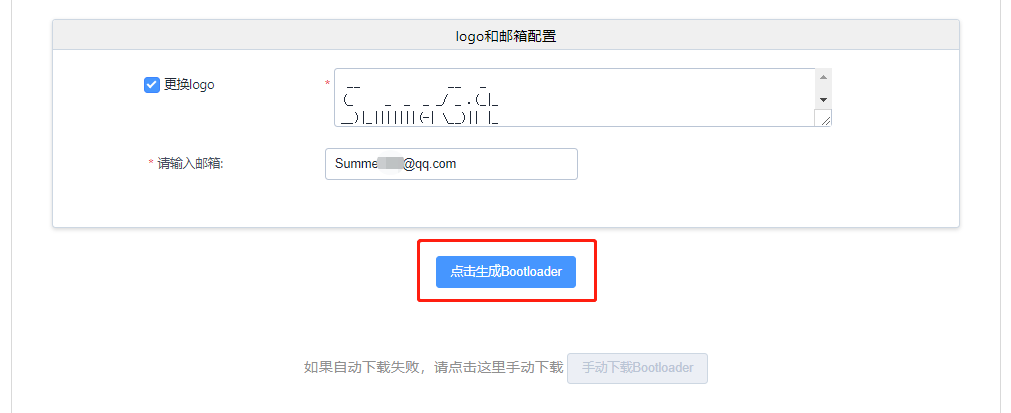
Task: Click the white checkmark inside blue checkbox
Action: pos(152,85)
